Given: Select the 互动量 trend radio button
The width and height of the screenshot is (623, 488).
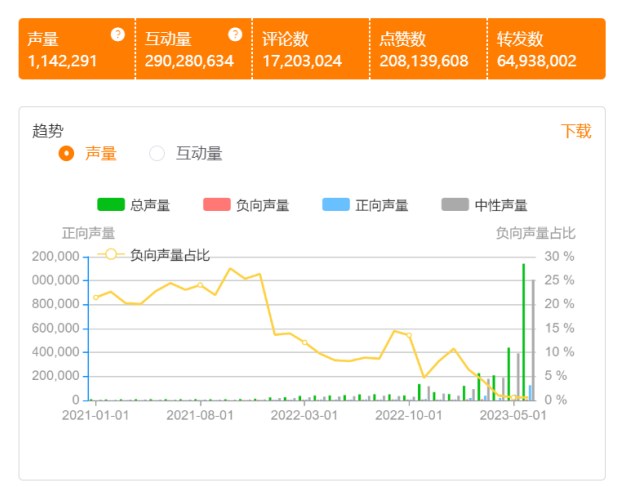Looking at the screenshot, I should 157,153.
